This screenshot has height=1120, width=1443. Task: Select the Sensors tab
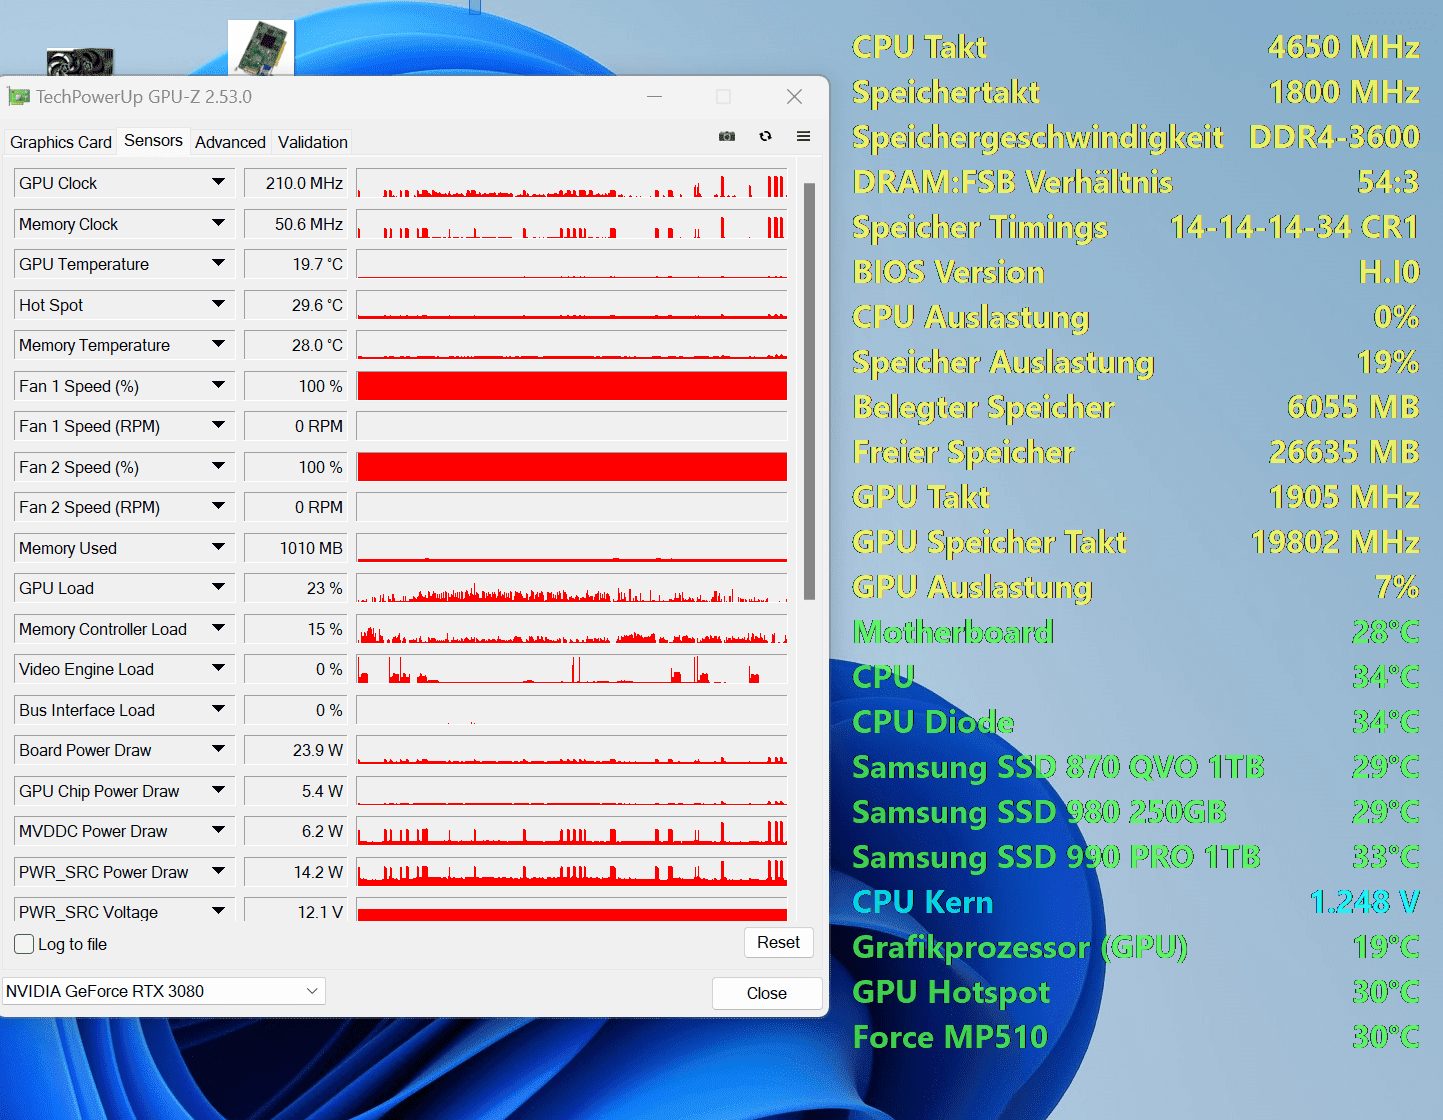coord(153,141)
